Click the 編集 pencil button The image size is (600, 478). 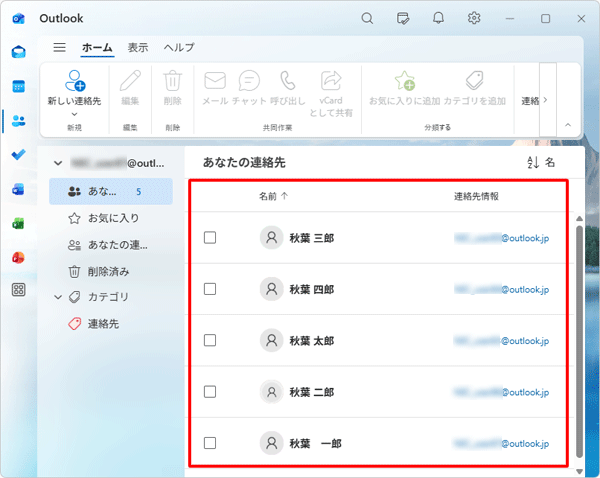click(130, 88)
